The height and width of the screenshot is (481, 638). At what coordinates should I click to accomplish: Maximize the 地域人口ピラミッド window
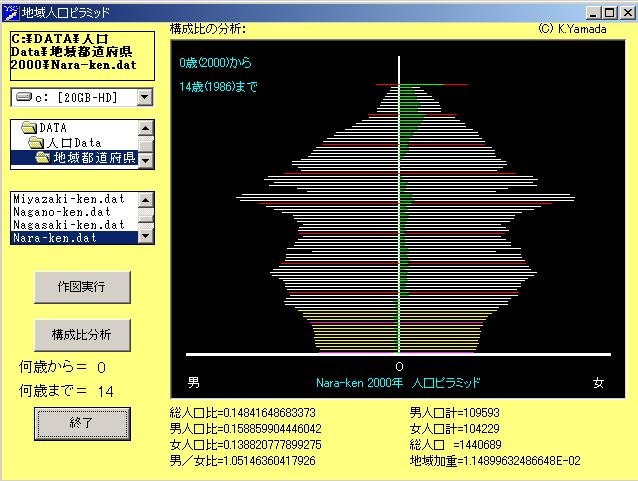pos(610,13)
